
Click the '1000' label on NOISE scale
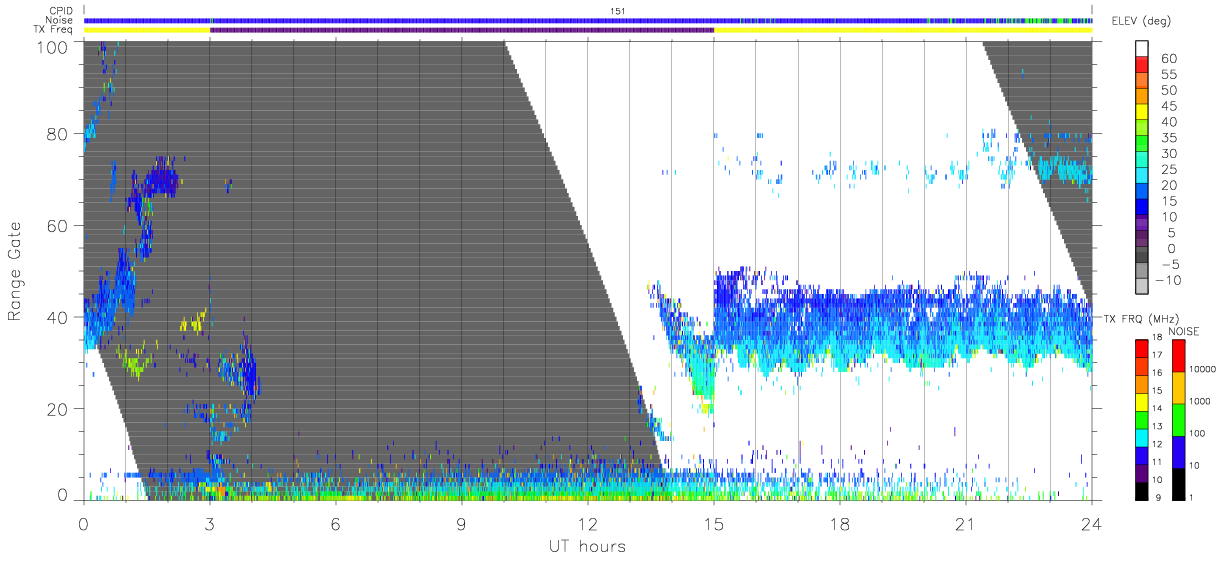pos(1200,401)
